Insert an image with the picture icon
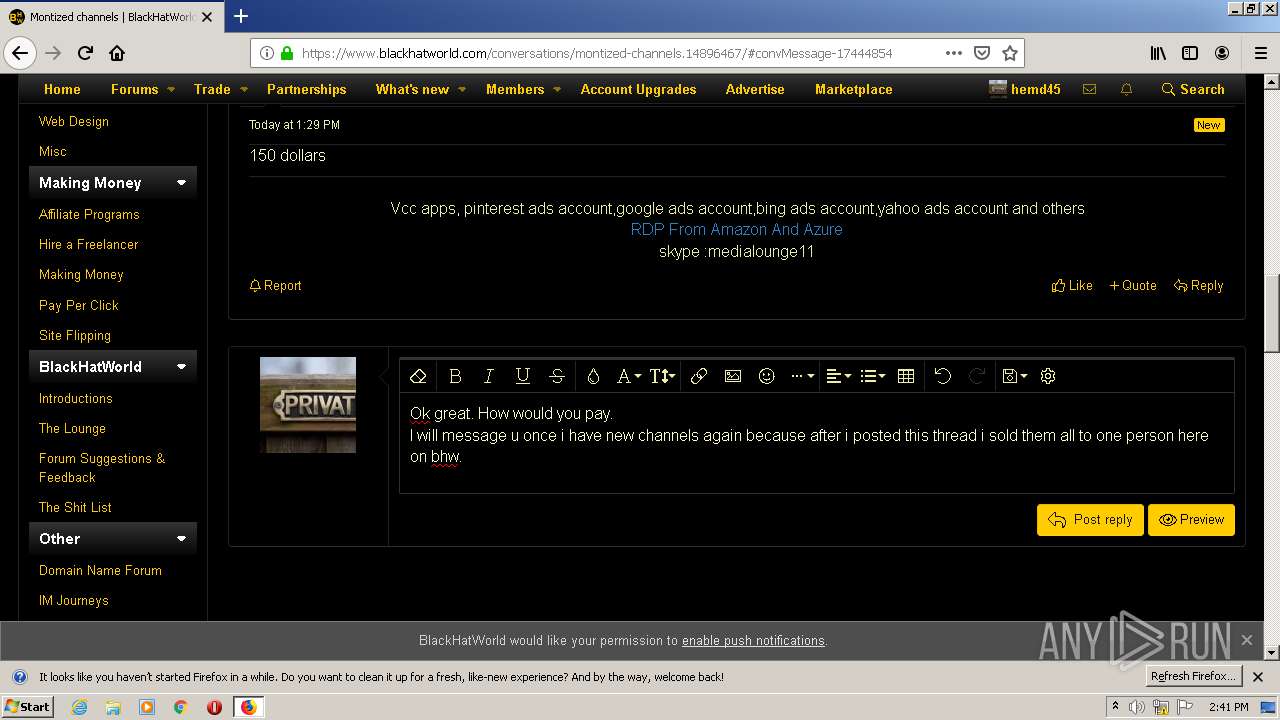The height and width of the screenshot is (720, 1280). click(x=733, y=376)
